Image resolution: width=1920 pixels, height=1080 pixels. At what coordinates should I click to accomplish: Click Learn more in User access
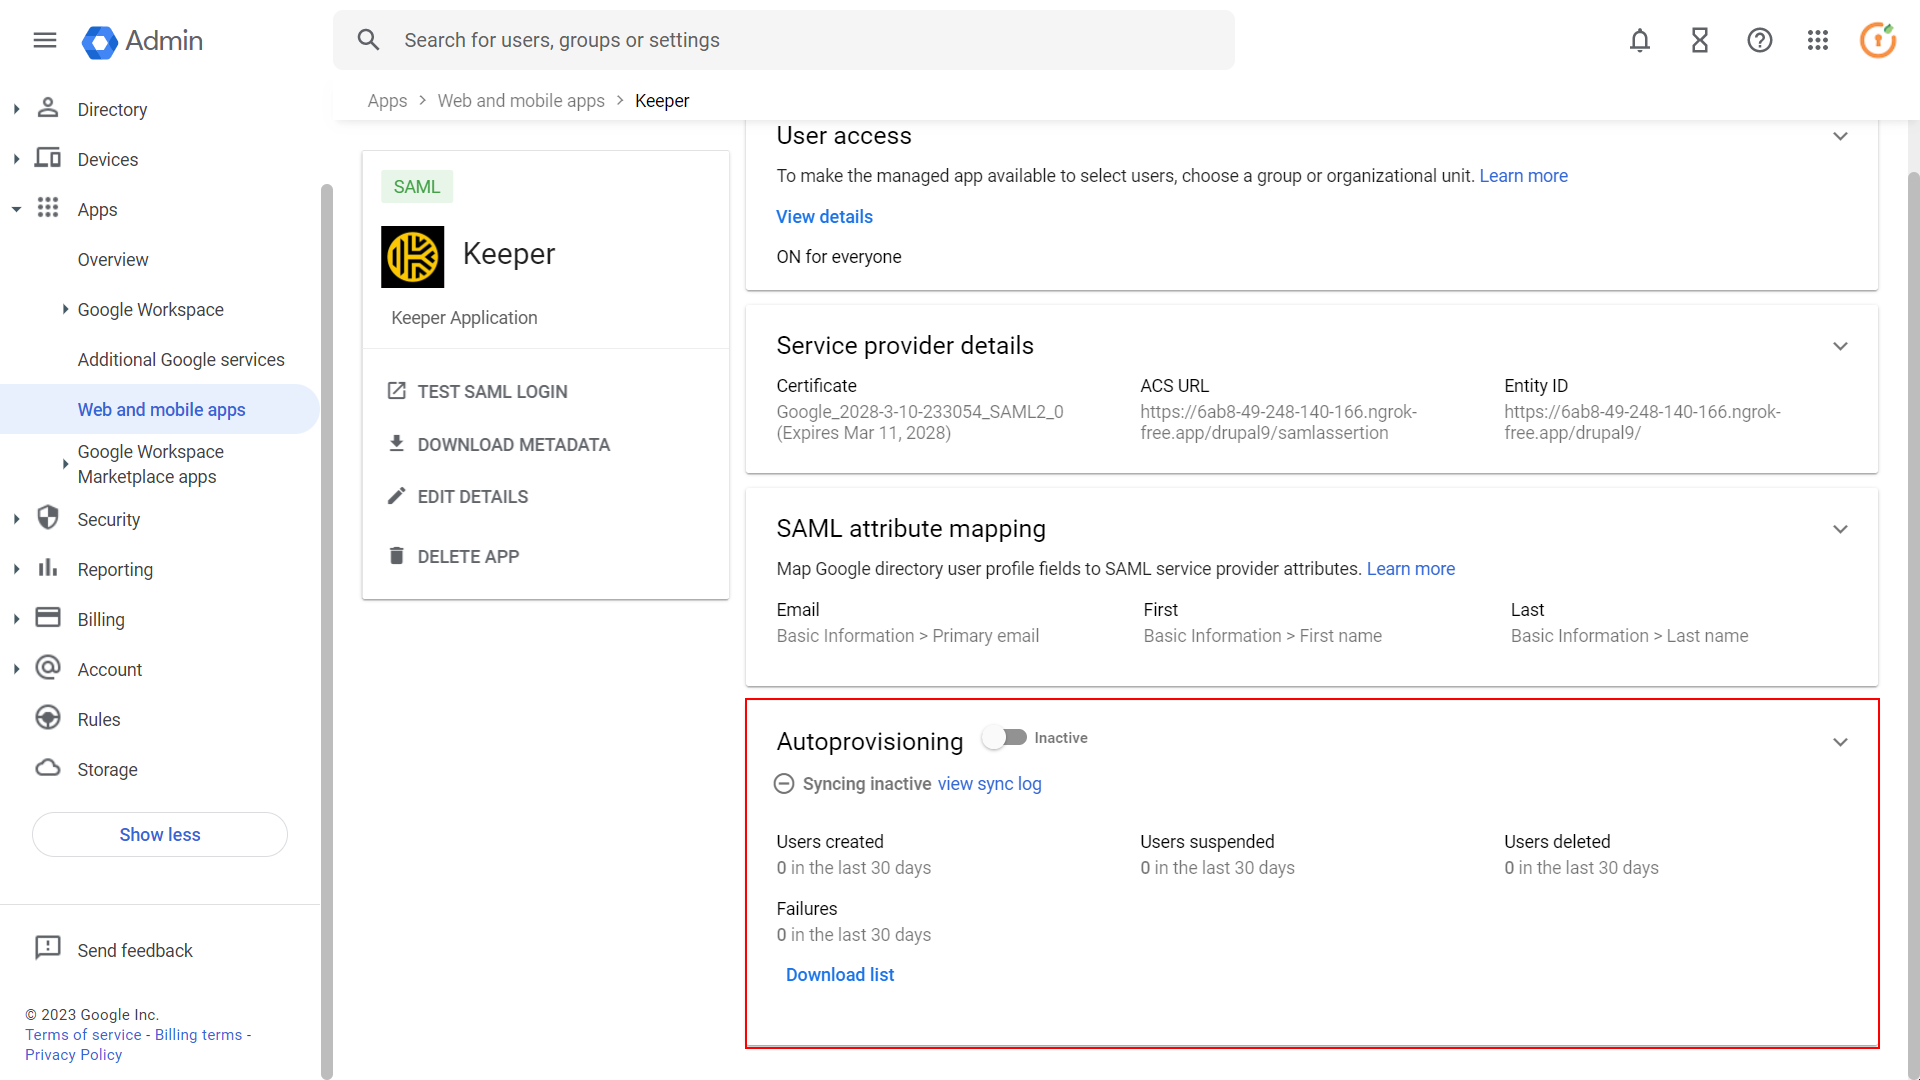tap(1523, 176)
